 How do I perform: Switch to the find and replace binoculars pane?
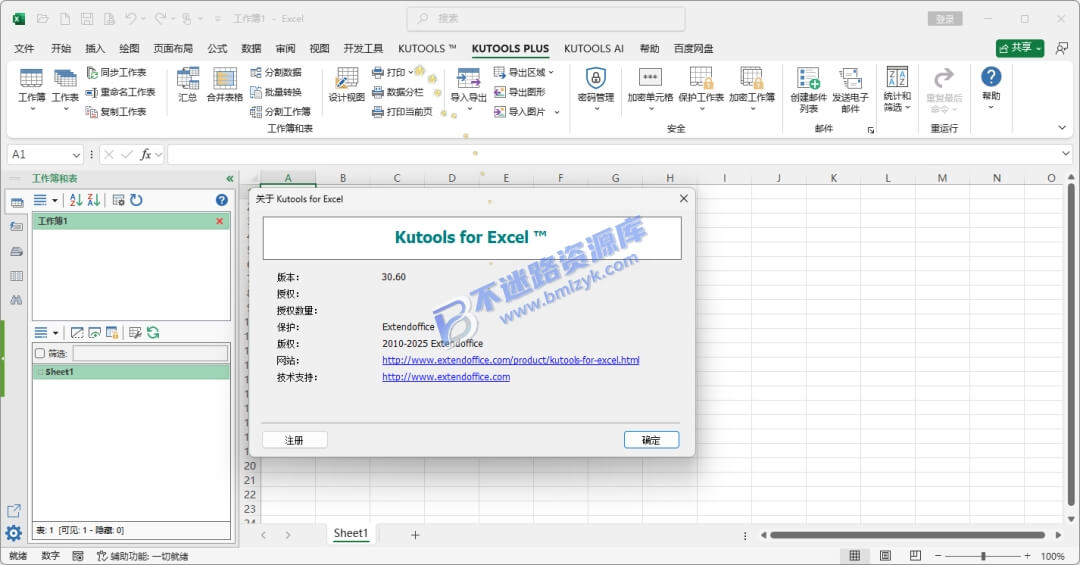16,300
